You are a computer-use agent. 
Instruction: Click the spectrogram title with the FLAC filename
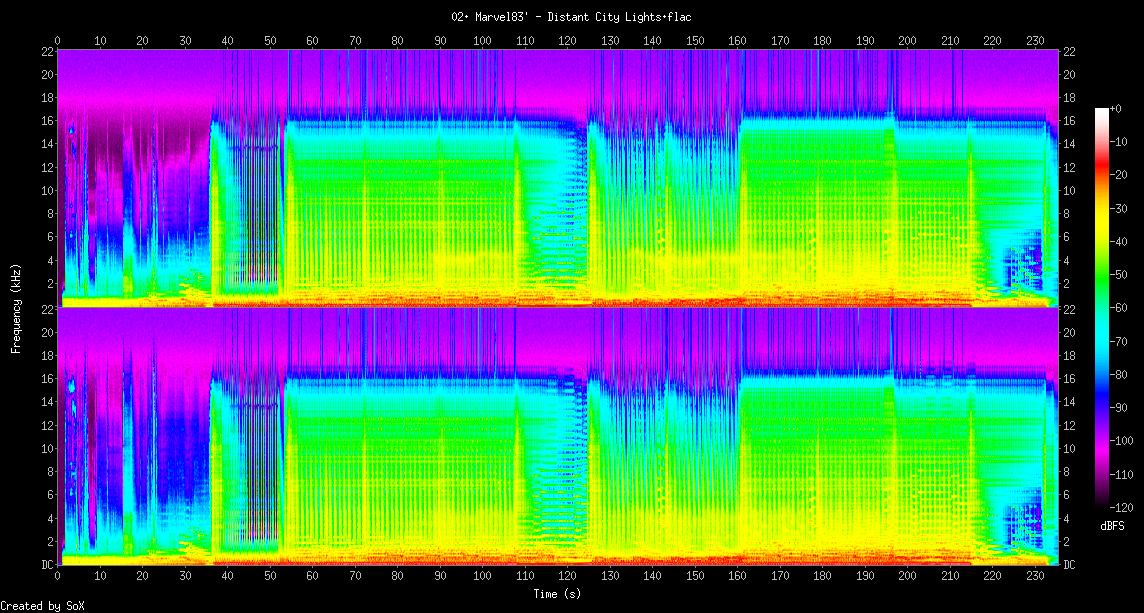[x=571, y=17]
